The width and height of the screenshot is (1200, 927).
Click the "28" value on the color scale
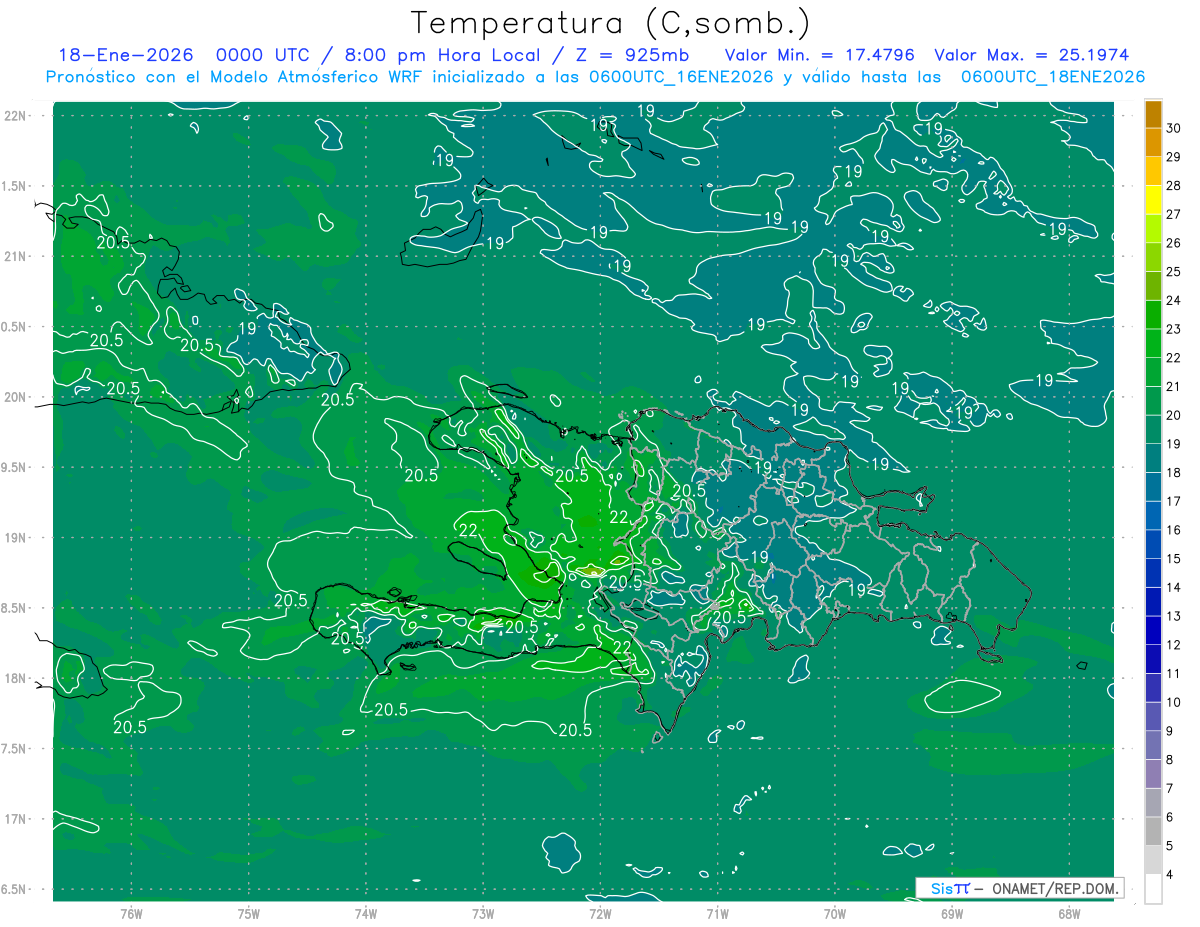1173,186
